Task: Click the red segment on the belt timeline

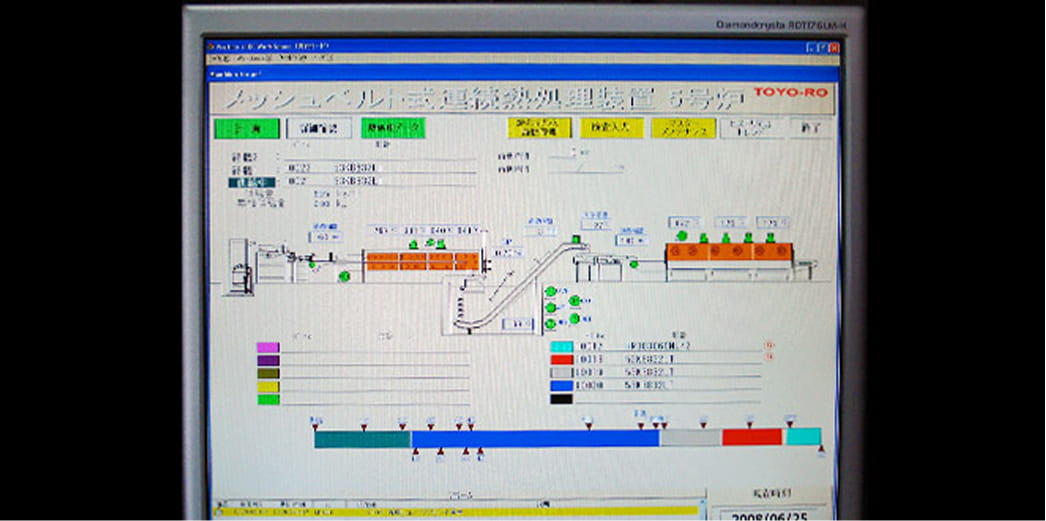Action: pos(751,437)
